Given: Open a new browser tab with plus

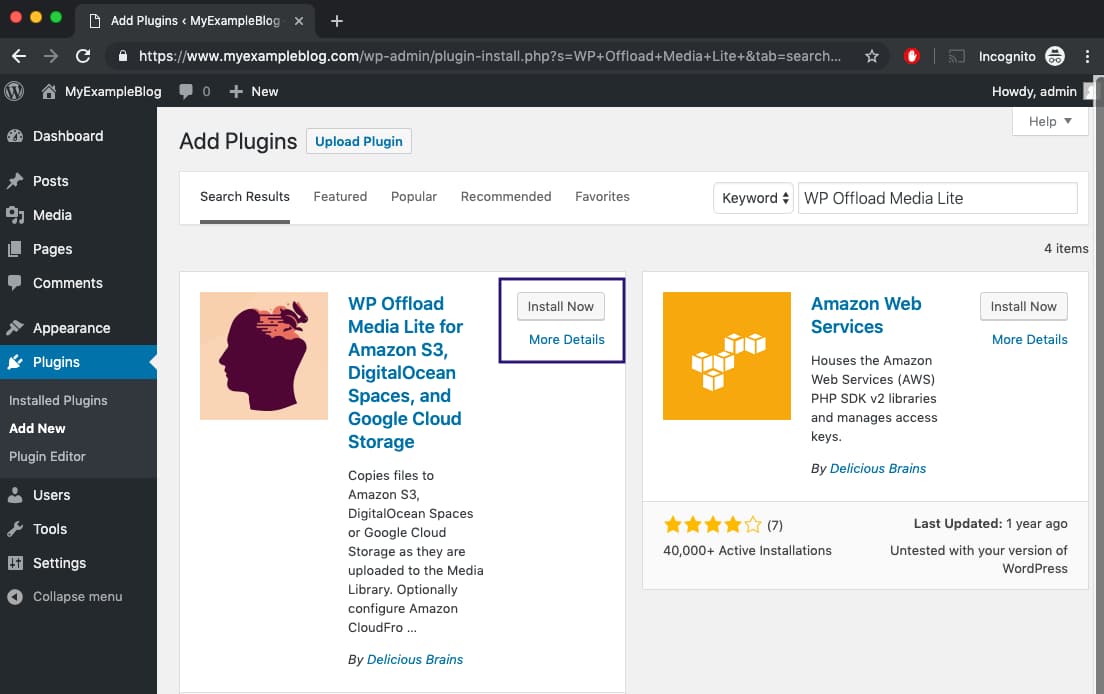Looking at the screenshot, I should (x=337, y=21).
